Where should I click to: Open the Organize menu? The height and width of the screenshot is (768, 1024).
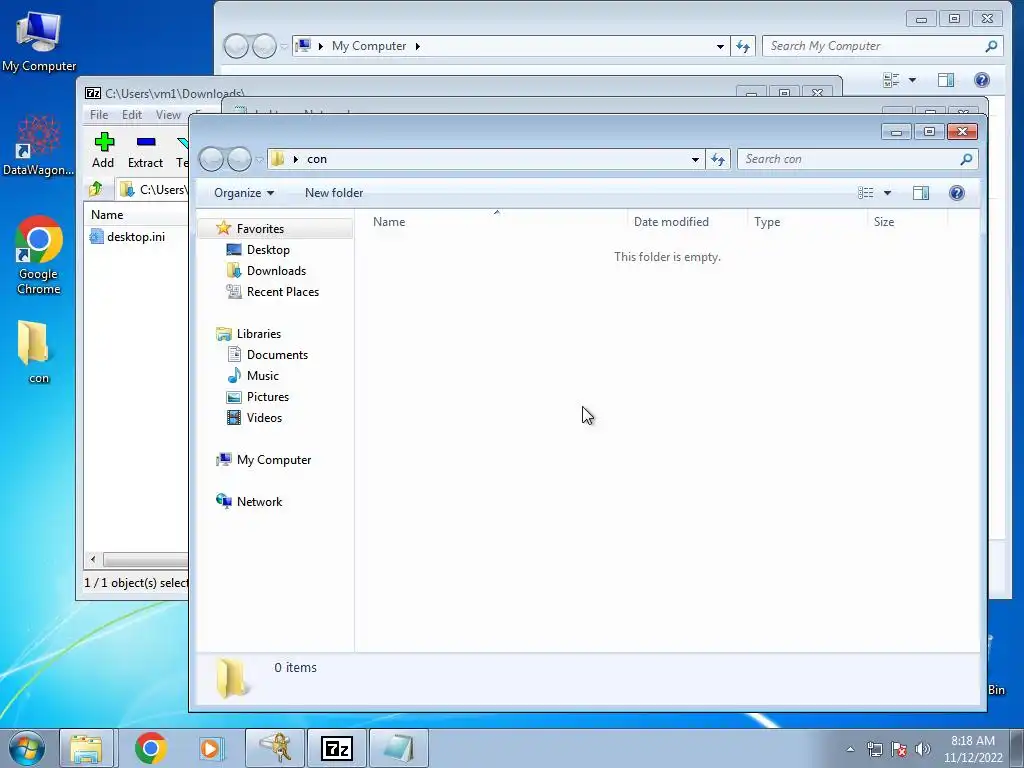[x=244, y=193]
